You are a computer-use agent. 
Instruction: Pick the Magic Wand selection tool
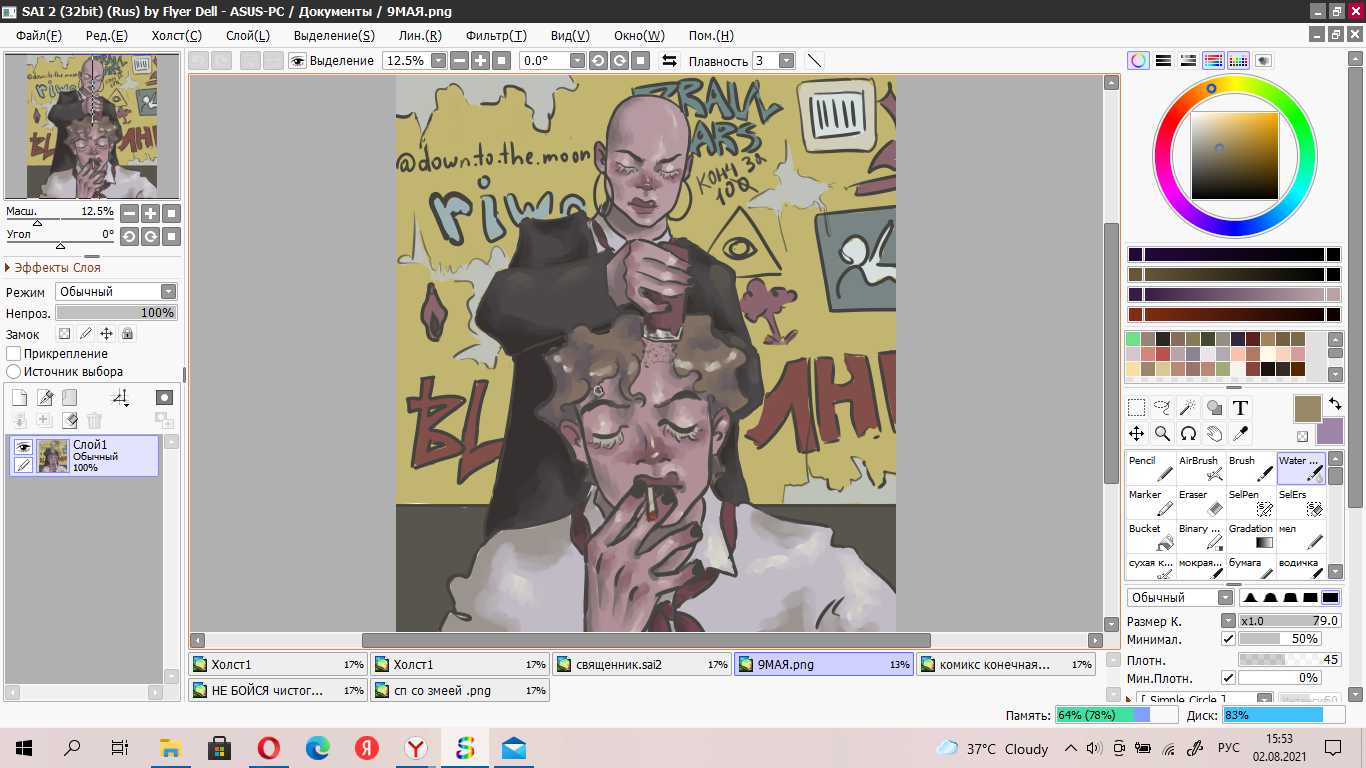(x=1188, y=408)
